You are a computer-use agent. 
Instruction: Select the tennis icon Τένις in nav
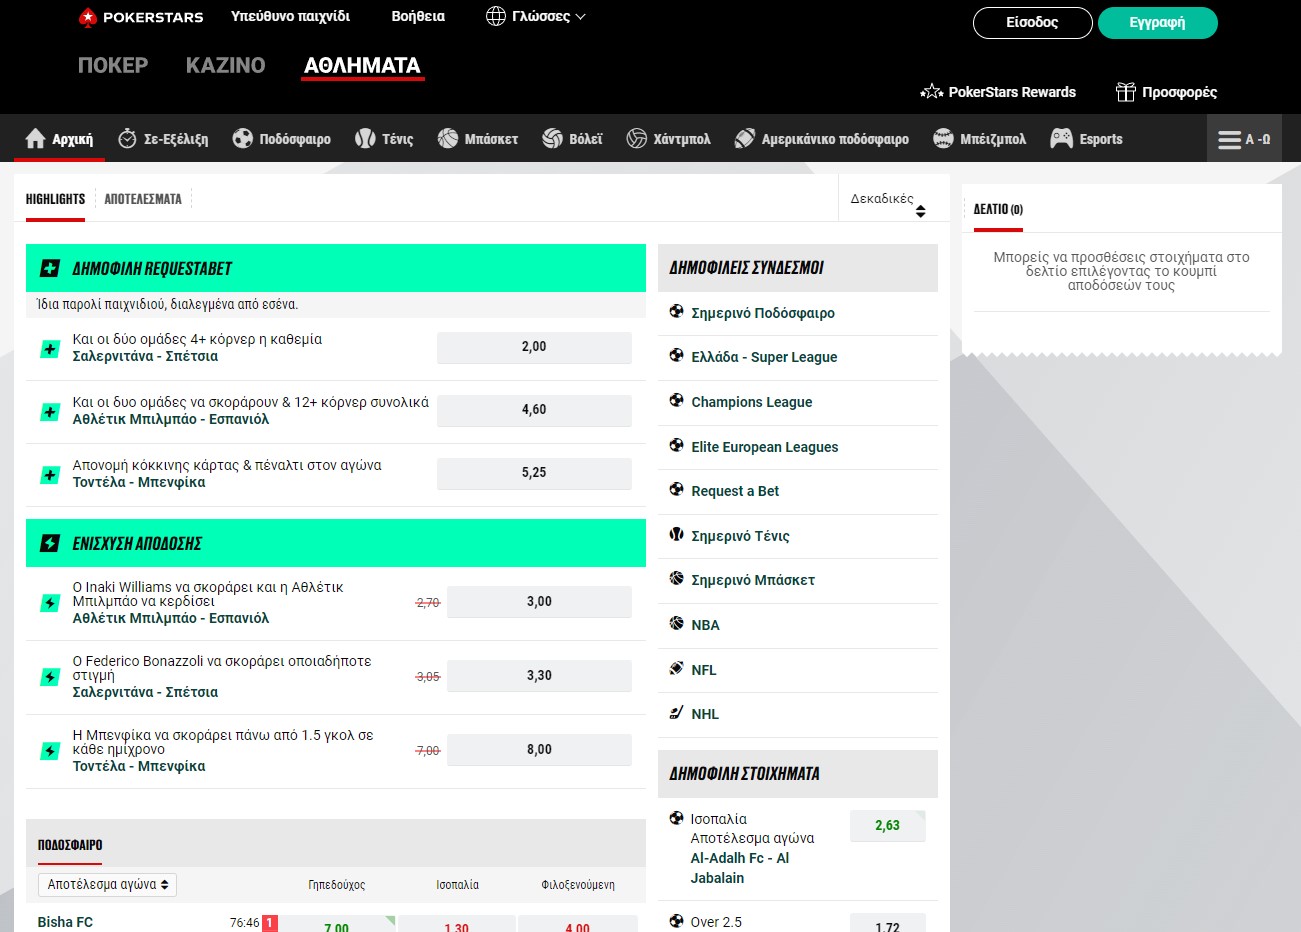(x=365, y=138)
